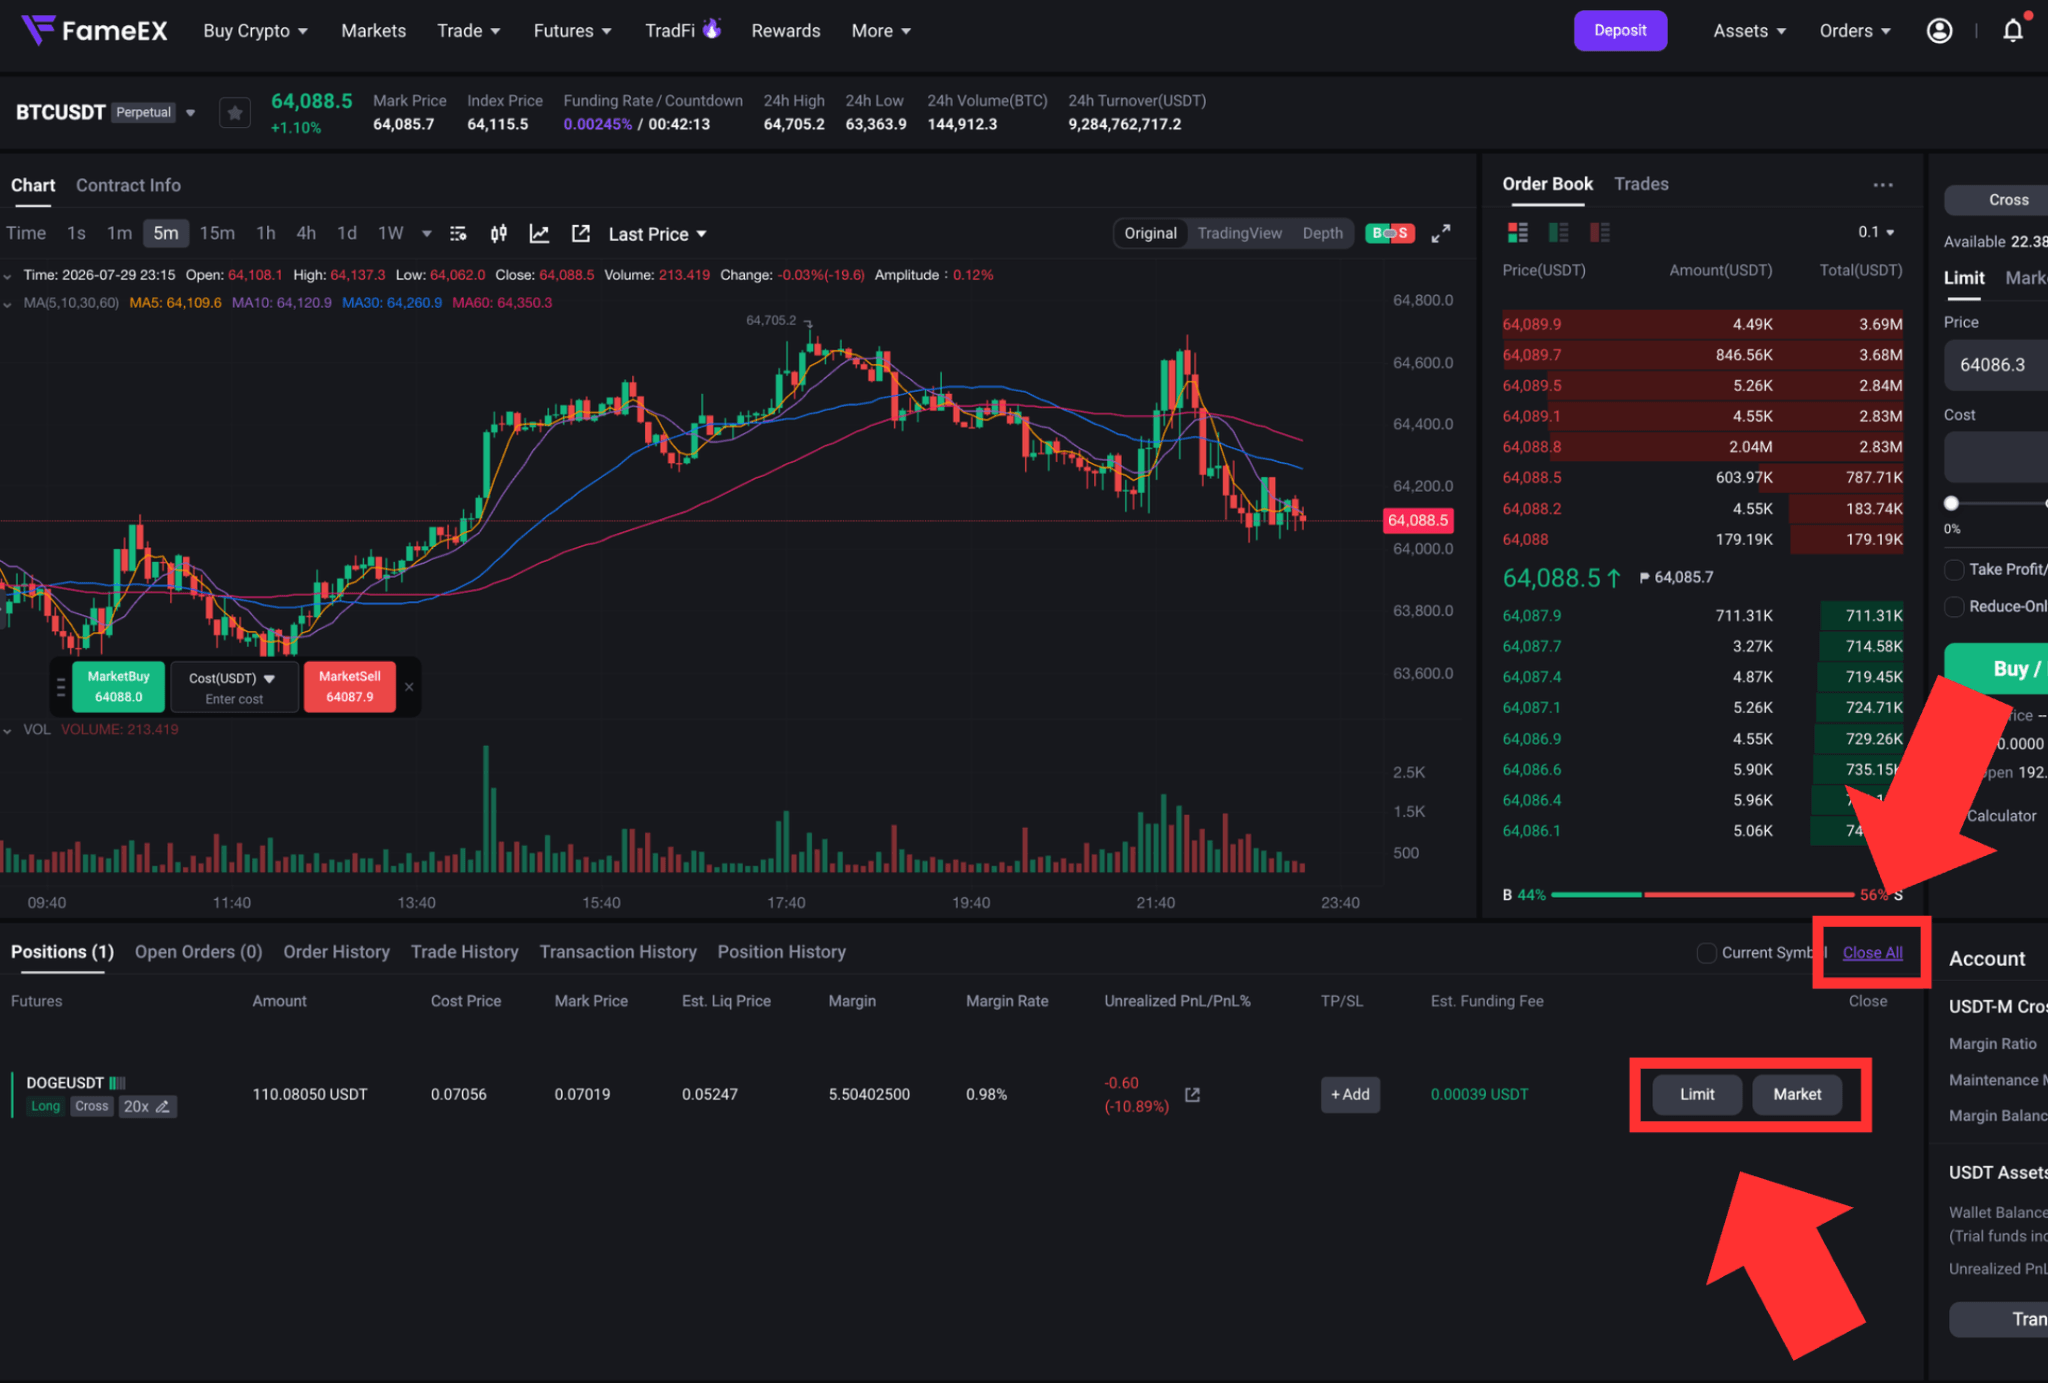This screenshot has height=1383, width=2048.
Task: Switch to Trades tab
Action: (1641, 184)
